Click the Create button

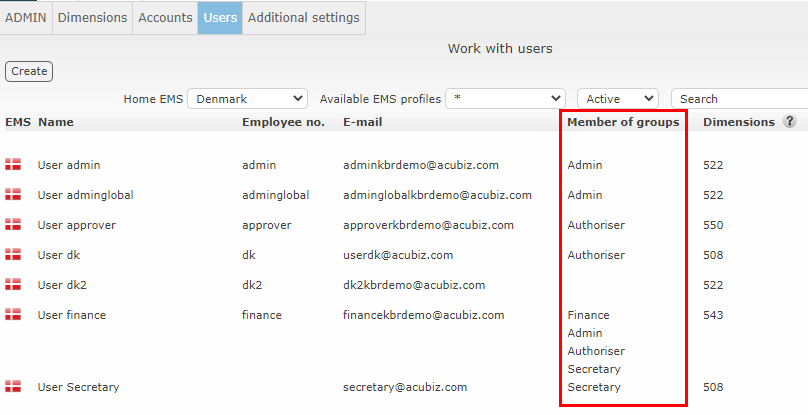pos(29,71)
